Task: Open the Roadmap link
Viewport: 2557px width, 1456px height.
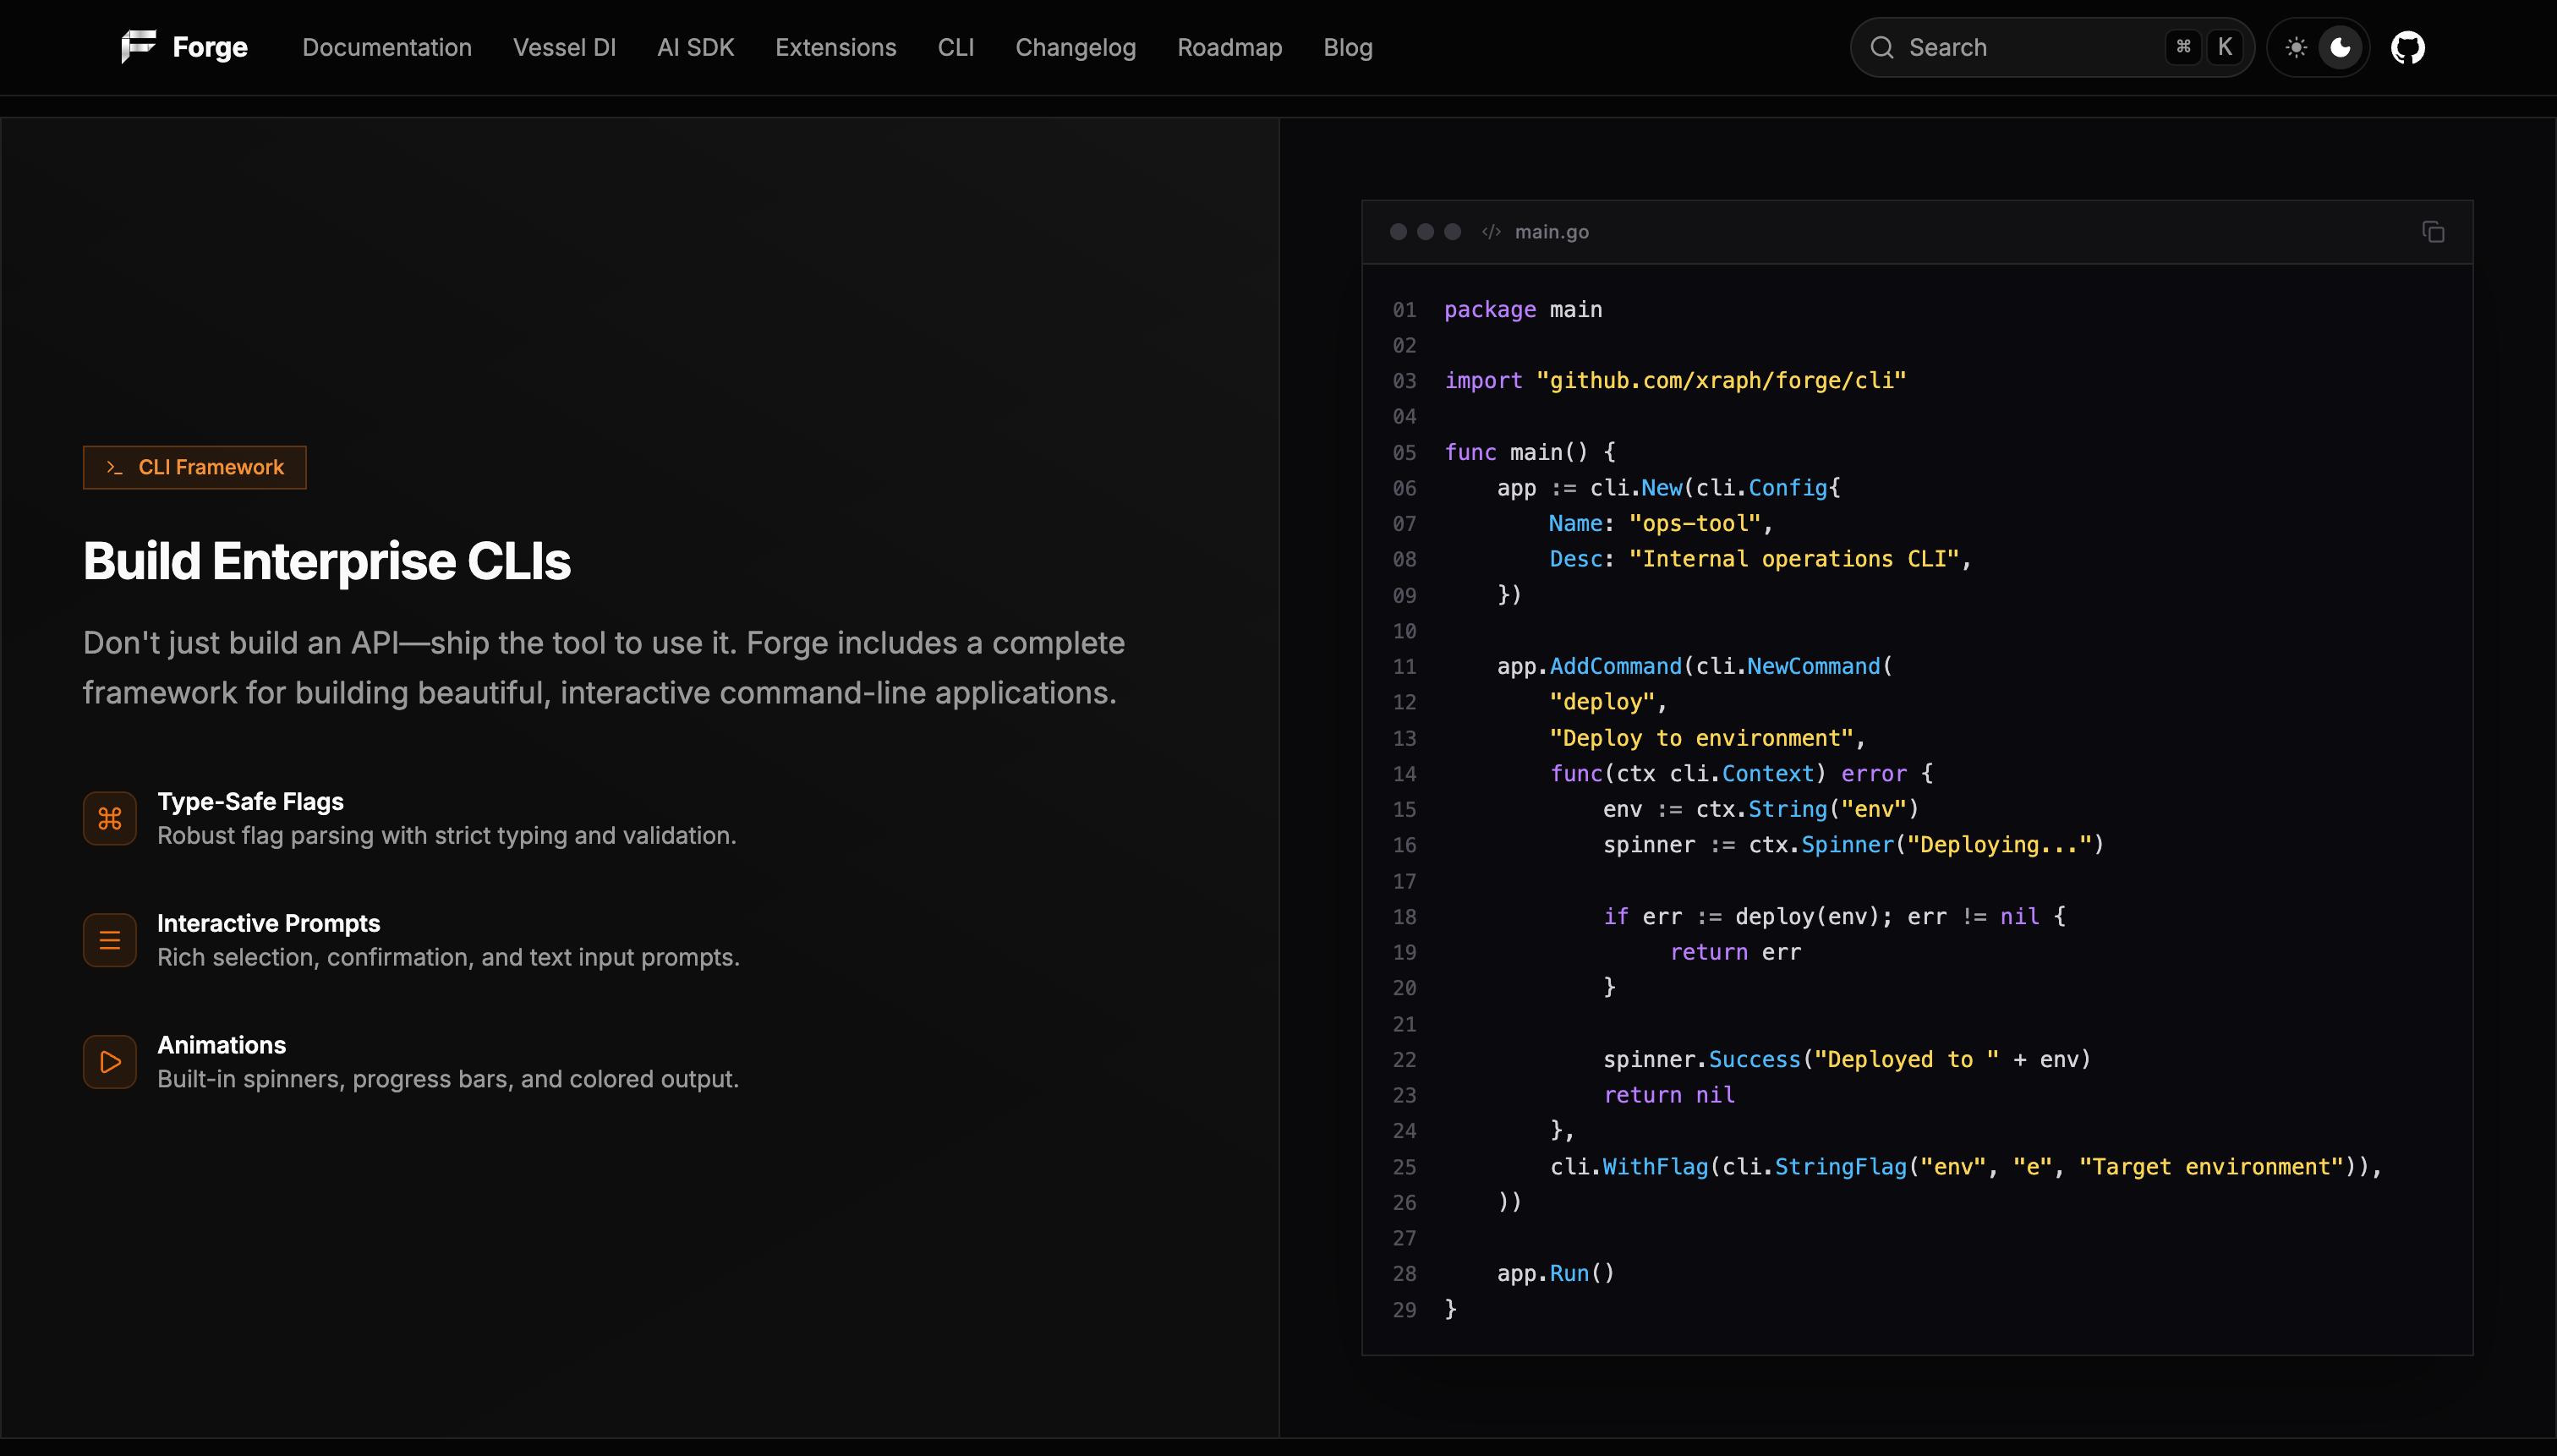Action: tap(1229, 47)
